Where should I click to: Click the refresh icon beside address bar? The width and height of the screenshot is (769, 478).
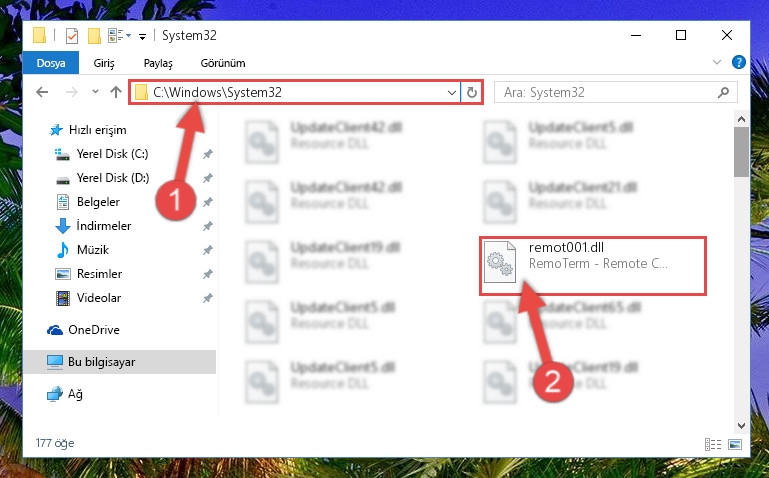pos(471,92)
